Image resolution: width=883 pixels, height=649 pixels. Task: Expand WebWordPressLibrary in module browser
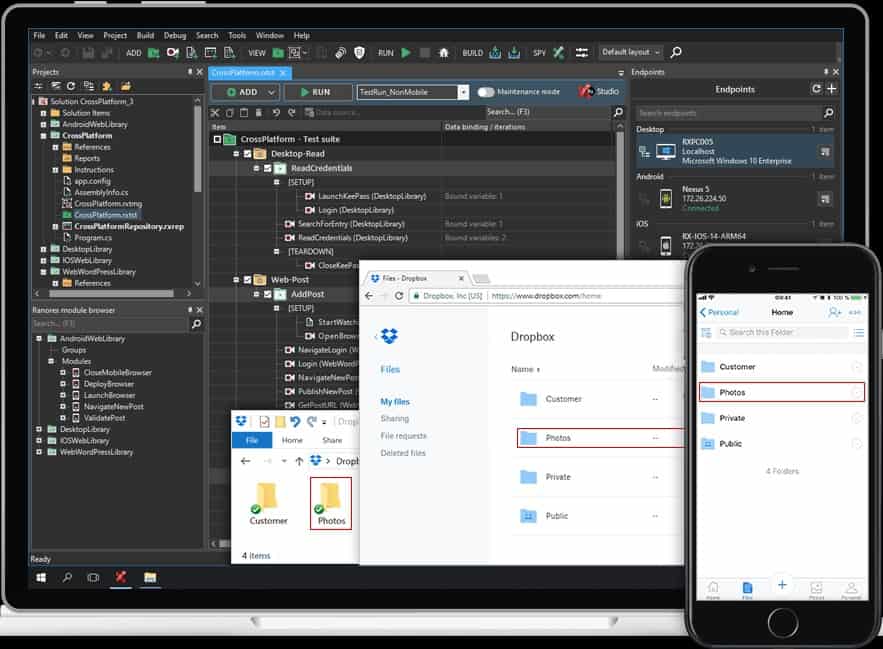pyautogui.click(x=39, y=452)
